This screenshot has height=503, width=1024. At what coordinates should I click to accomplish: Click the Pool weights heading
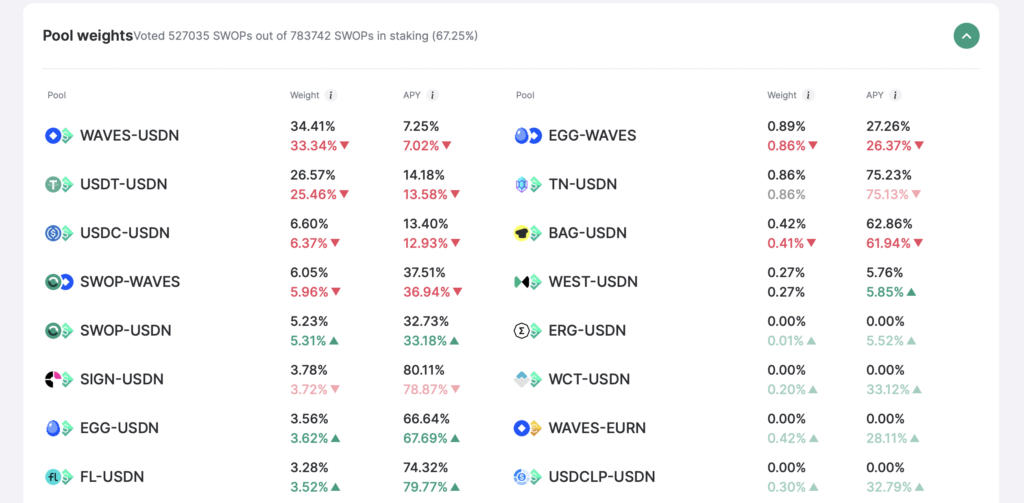pyautogui.click(x=88, y=36)
